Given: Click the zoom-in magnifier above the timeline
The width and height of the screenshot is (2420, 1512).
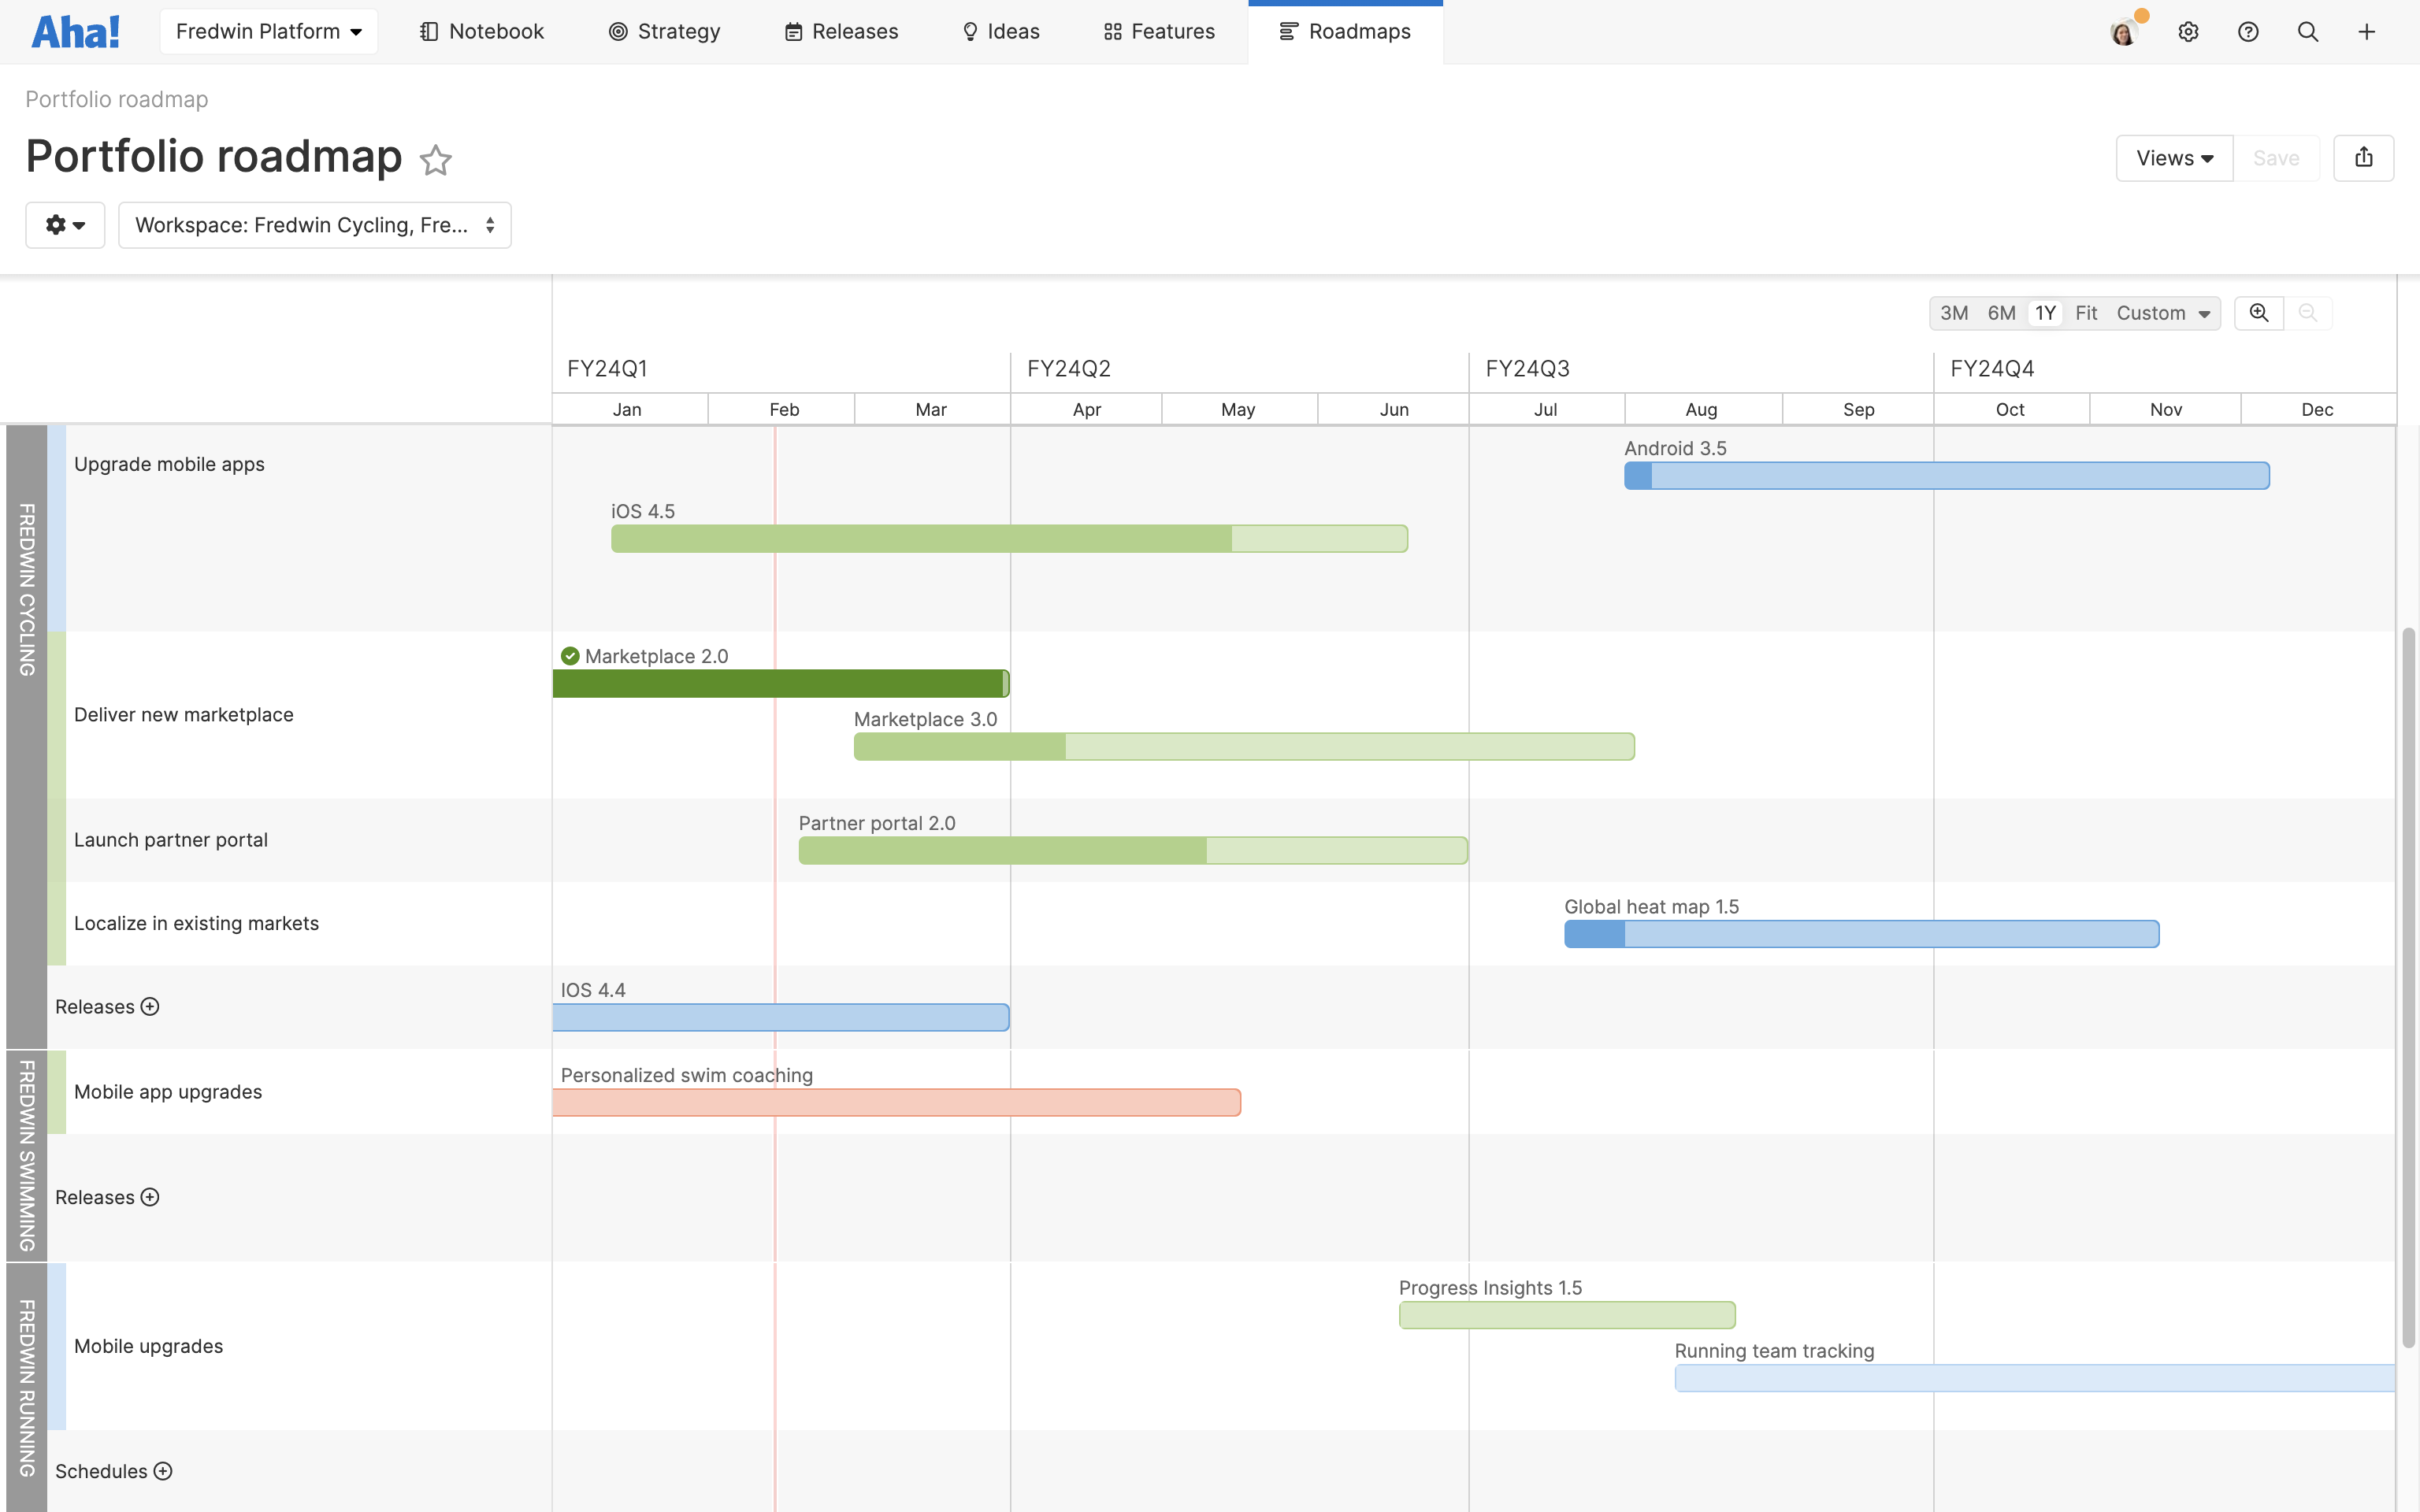Looking at the screenshot, I should 2259,313.
